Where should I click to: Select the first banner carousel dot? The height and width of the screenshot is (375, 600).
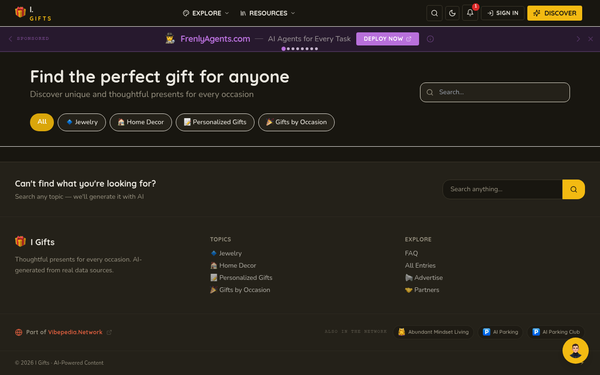click(284, 49)
